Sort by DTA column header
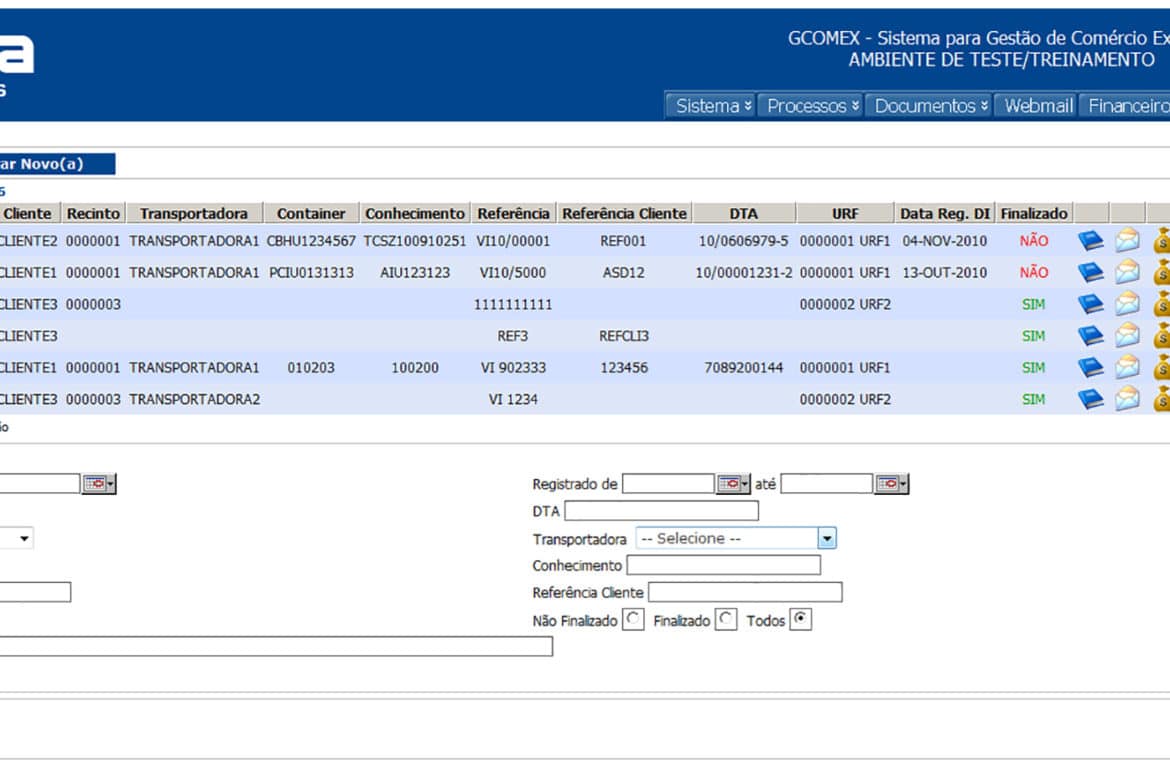 [744, 213]
